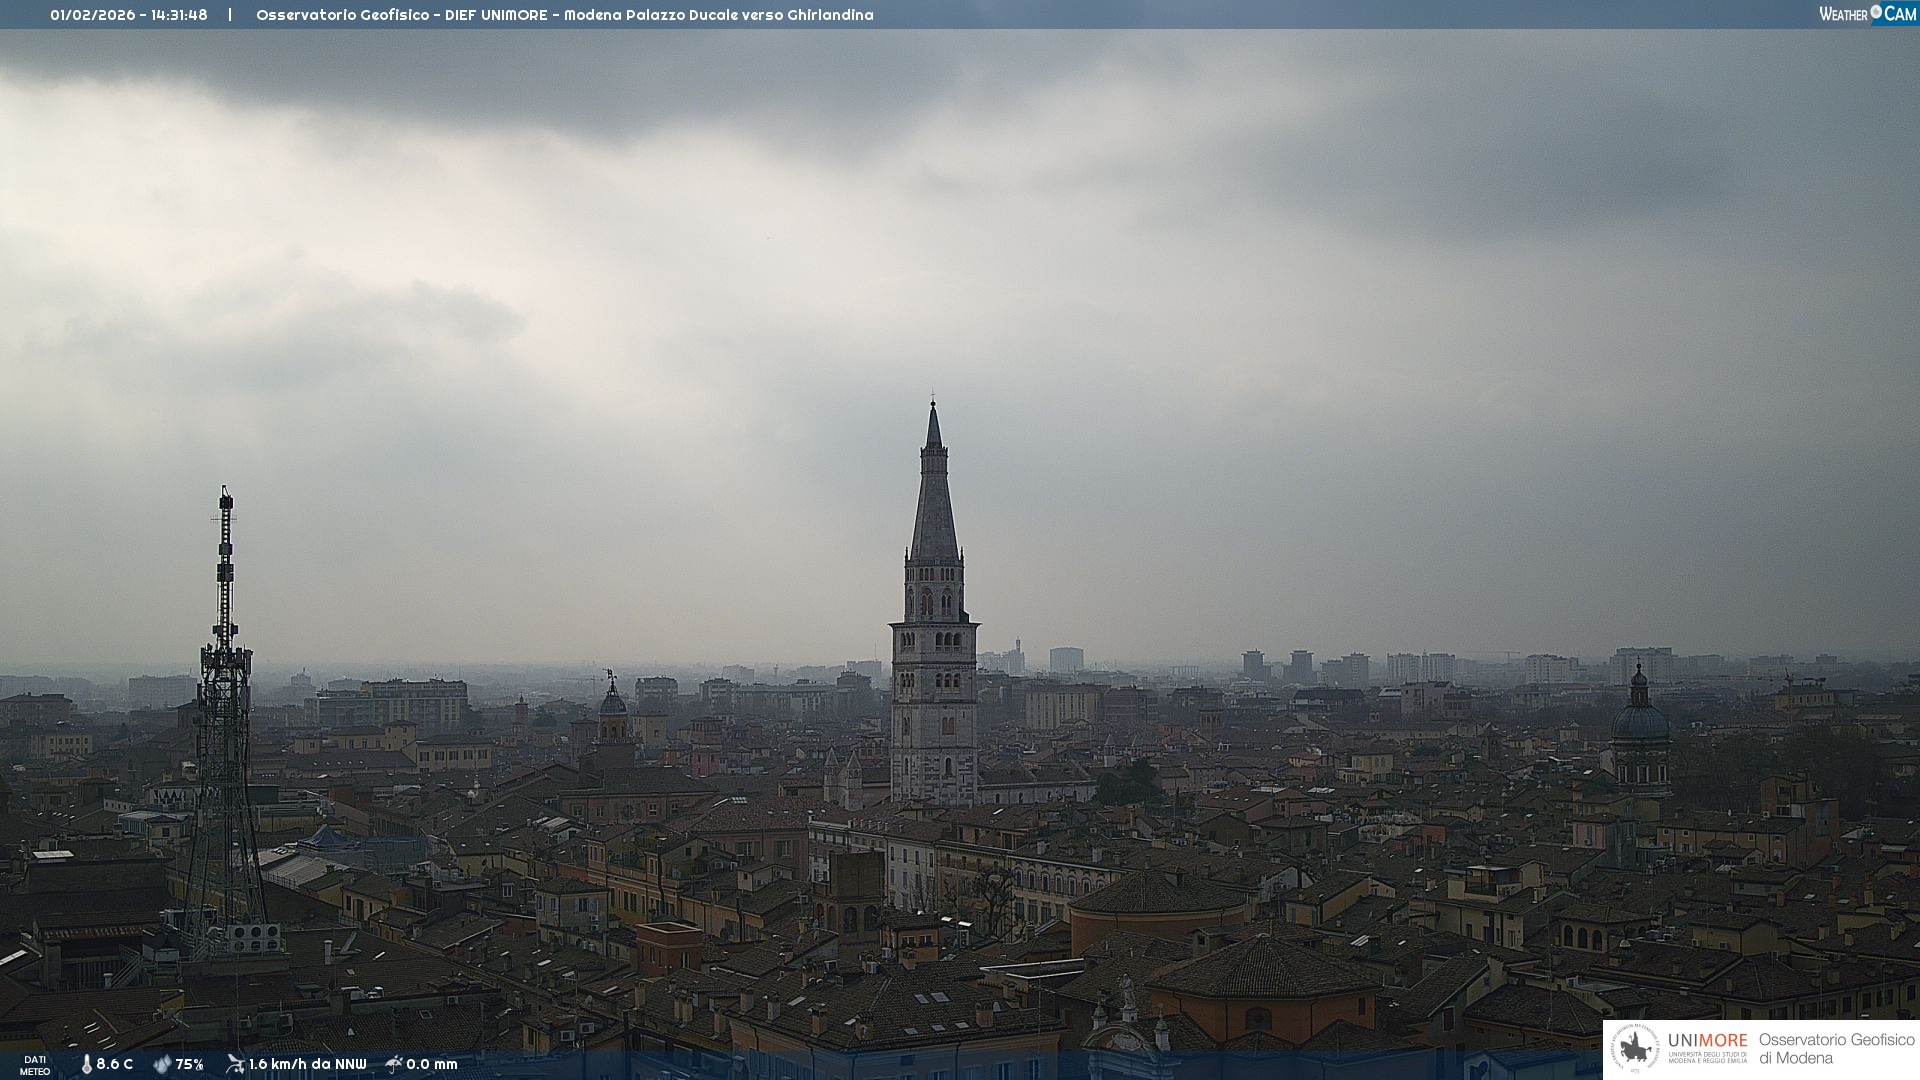The image size is (1920, 1080).
Task: Click the 0.0 mm rainfall value
Action: click(x=432, y=1065)
